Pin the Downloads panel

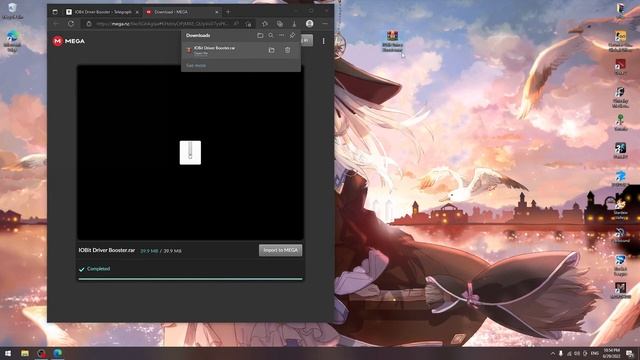pos(292,36)
